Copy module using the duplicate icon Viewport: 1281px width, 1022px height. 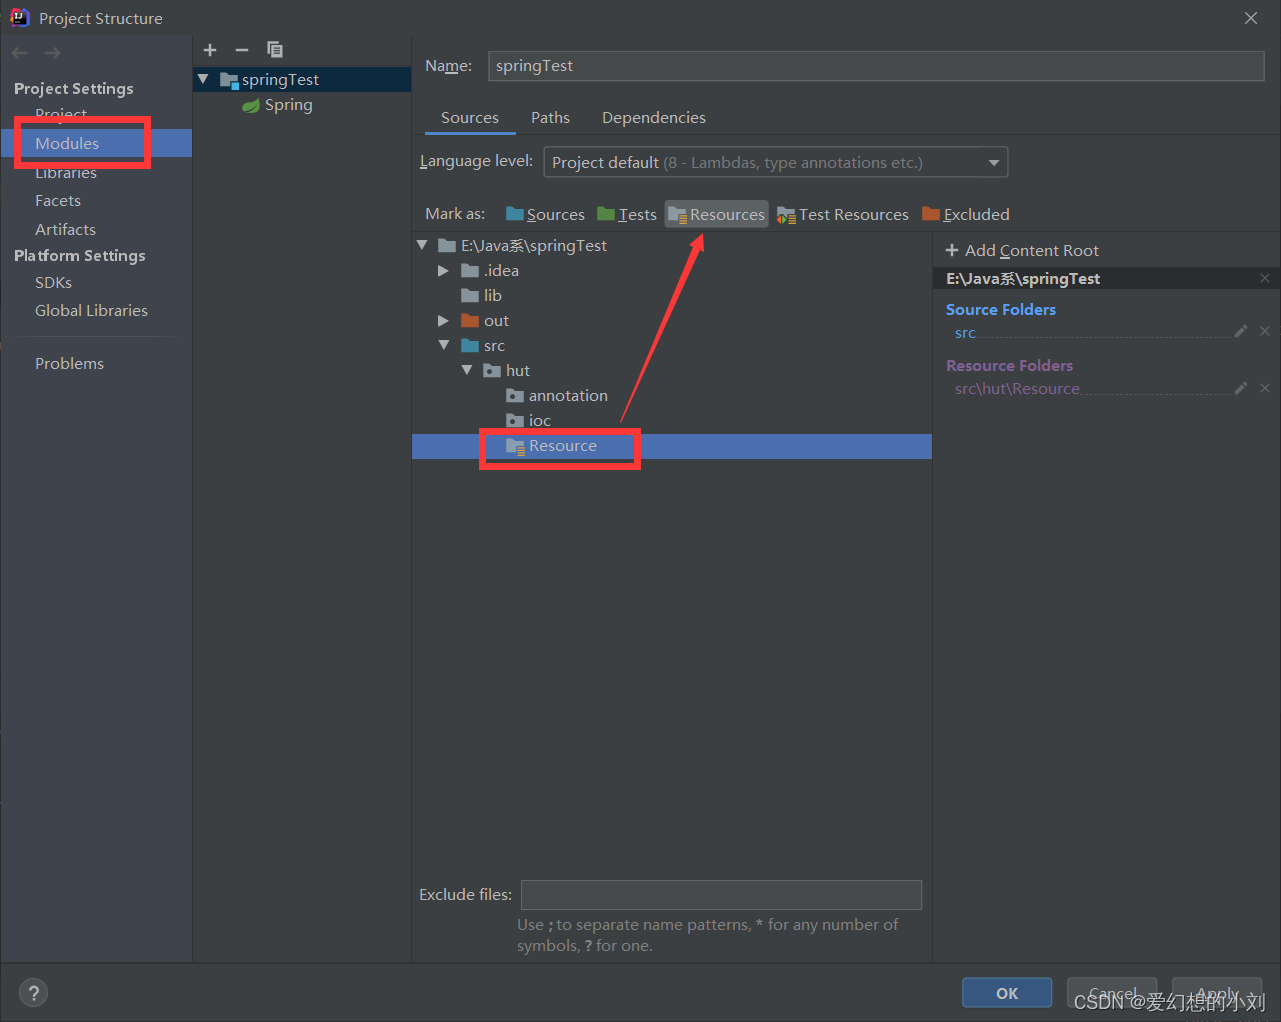tap(275, 50)
